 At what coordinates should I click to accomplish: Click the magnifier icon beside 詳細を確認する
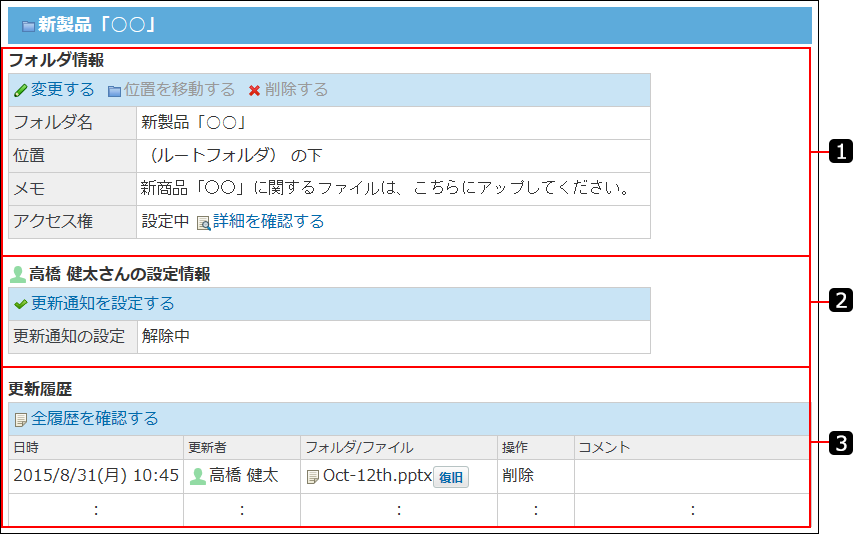click(203, 223)
